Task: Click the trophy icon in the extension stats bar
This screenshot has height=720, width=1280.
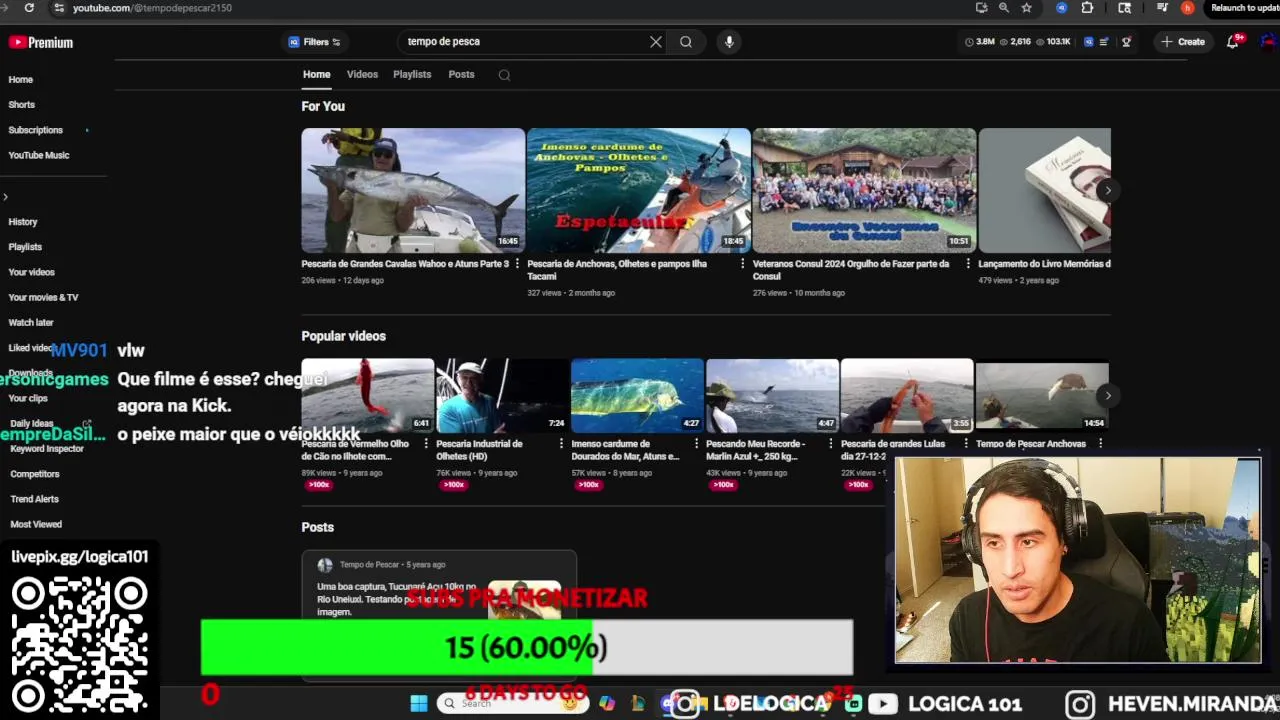Action: point(1126,42)
